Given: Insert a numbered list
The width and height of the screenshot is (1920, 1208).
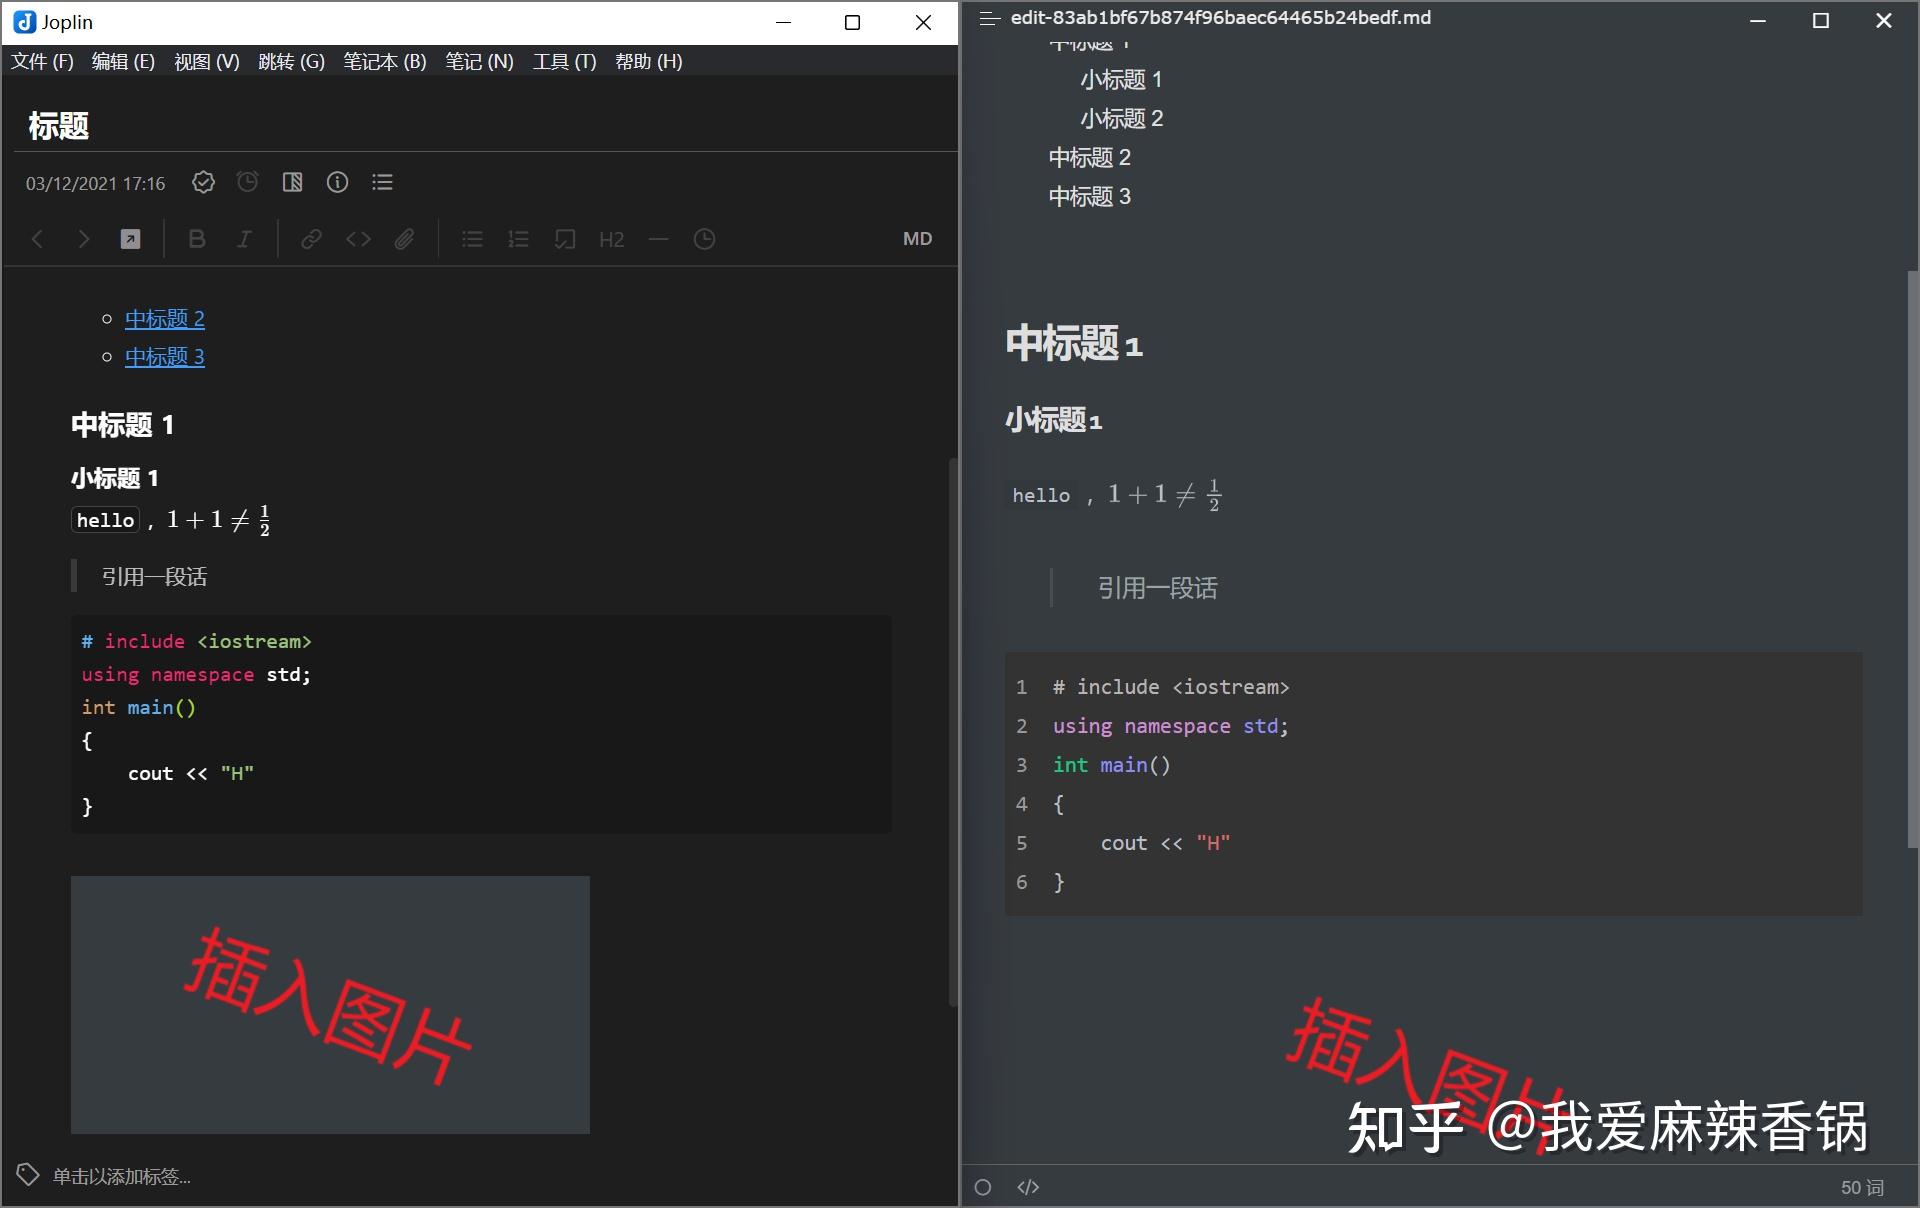Looking at the screenshot, I should click(518, 239).
